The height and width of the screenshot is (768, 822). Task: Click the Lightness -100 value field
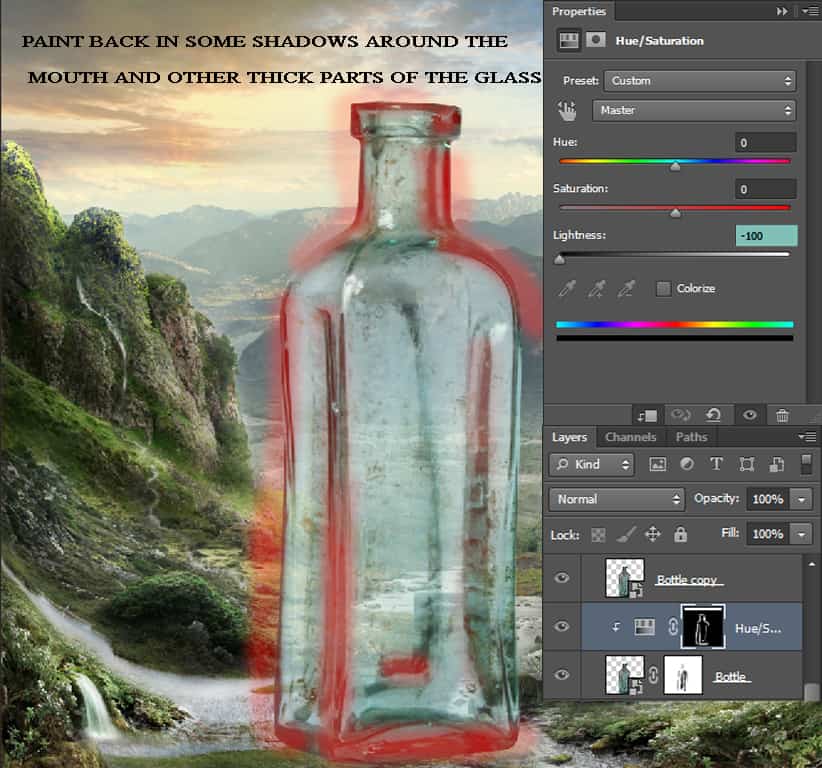tap(766, 236)
